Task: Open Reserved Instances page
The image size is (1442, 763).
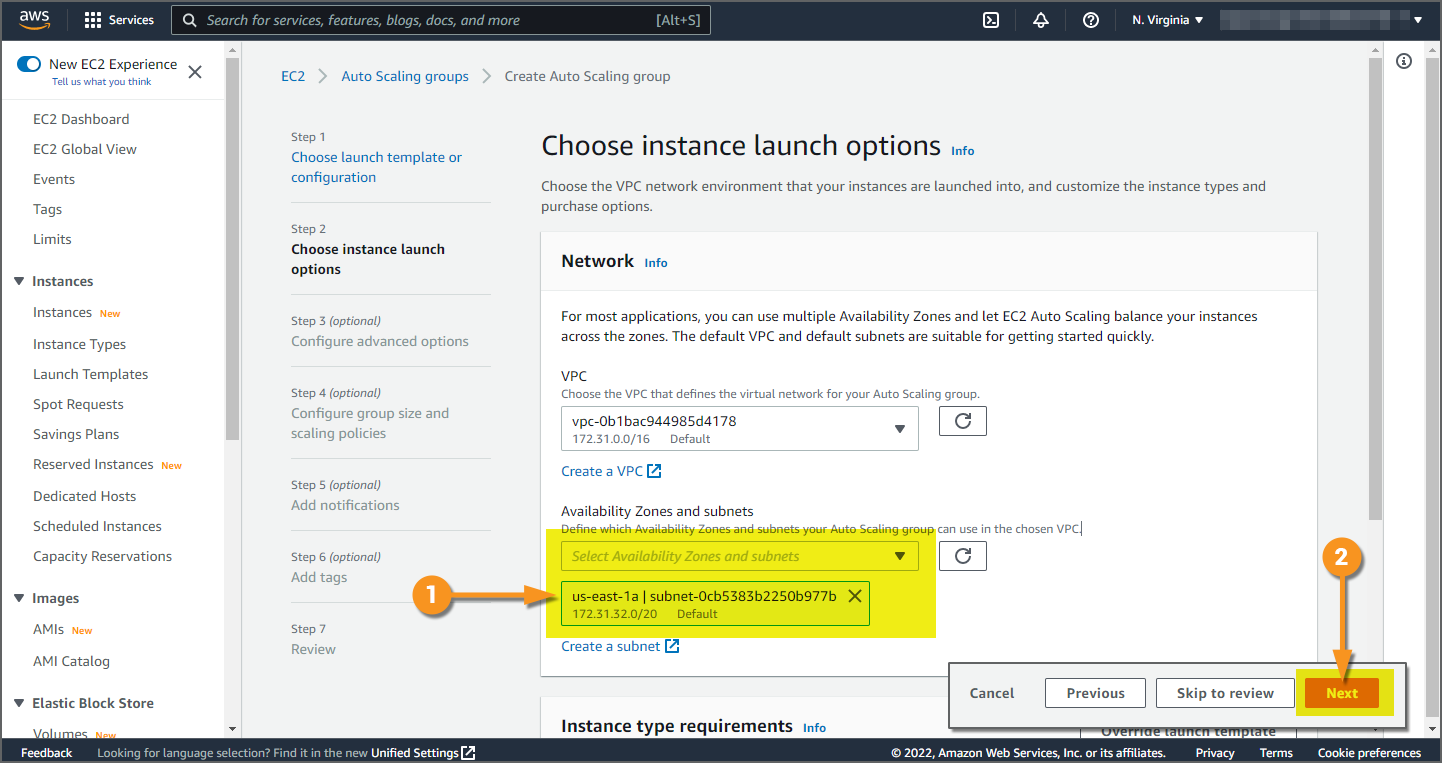Action: tap(93, 464)
